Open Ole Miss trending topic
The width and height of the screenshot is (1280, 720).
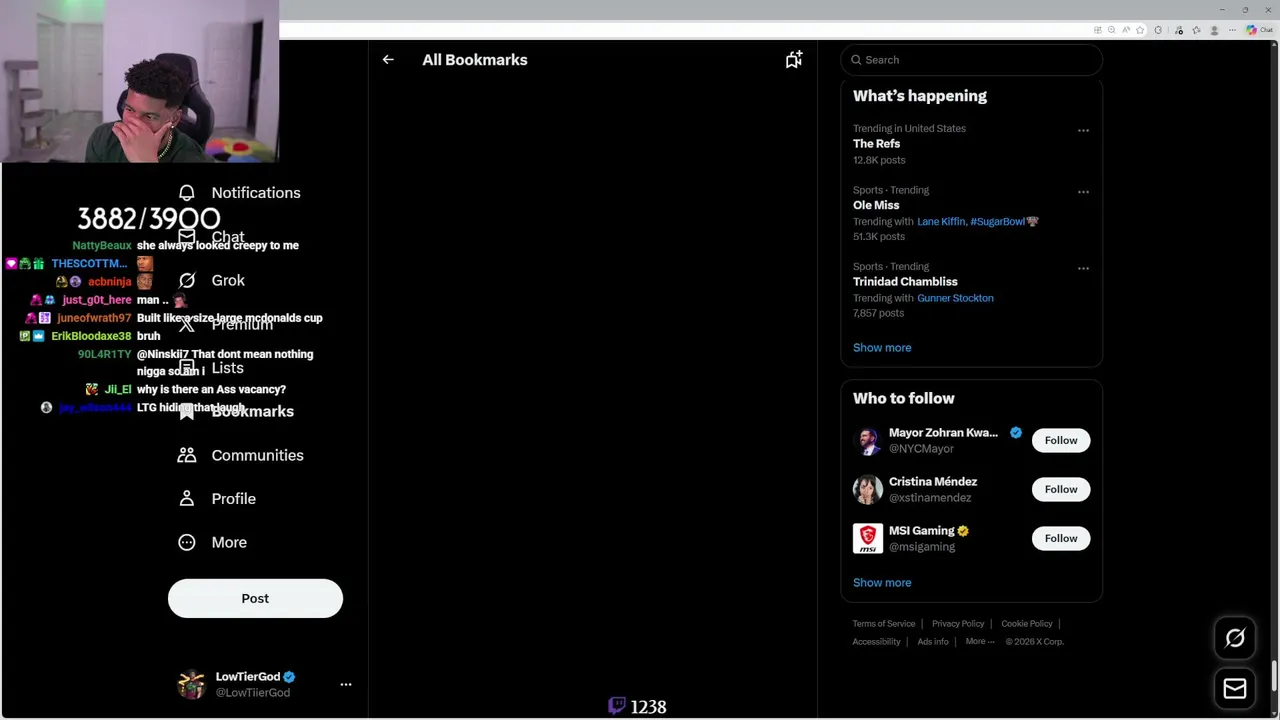(876, 205)
